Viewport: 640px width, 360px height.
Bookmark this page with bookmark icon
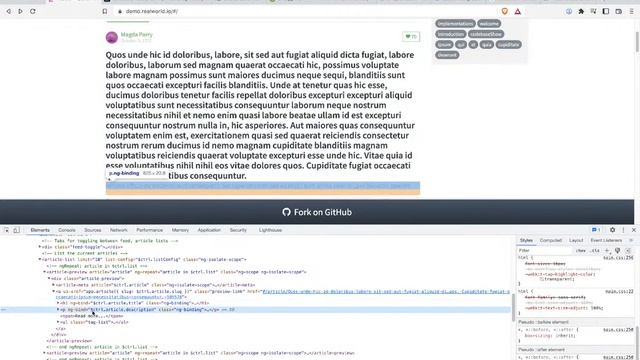(105, 11)
